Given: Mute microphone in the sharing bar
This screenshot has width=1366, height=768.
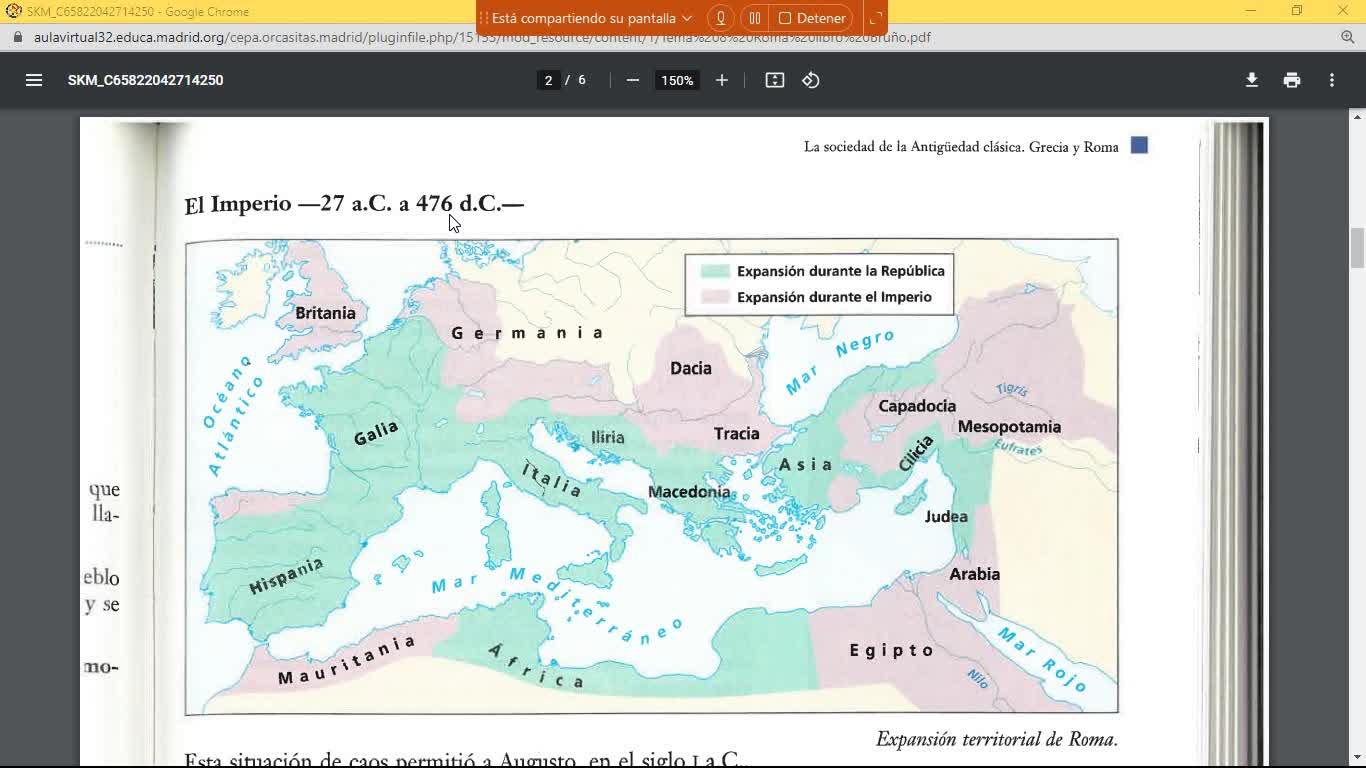Looking at the screenshot, I should [720, 18].
